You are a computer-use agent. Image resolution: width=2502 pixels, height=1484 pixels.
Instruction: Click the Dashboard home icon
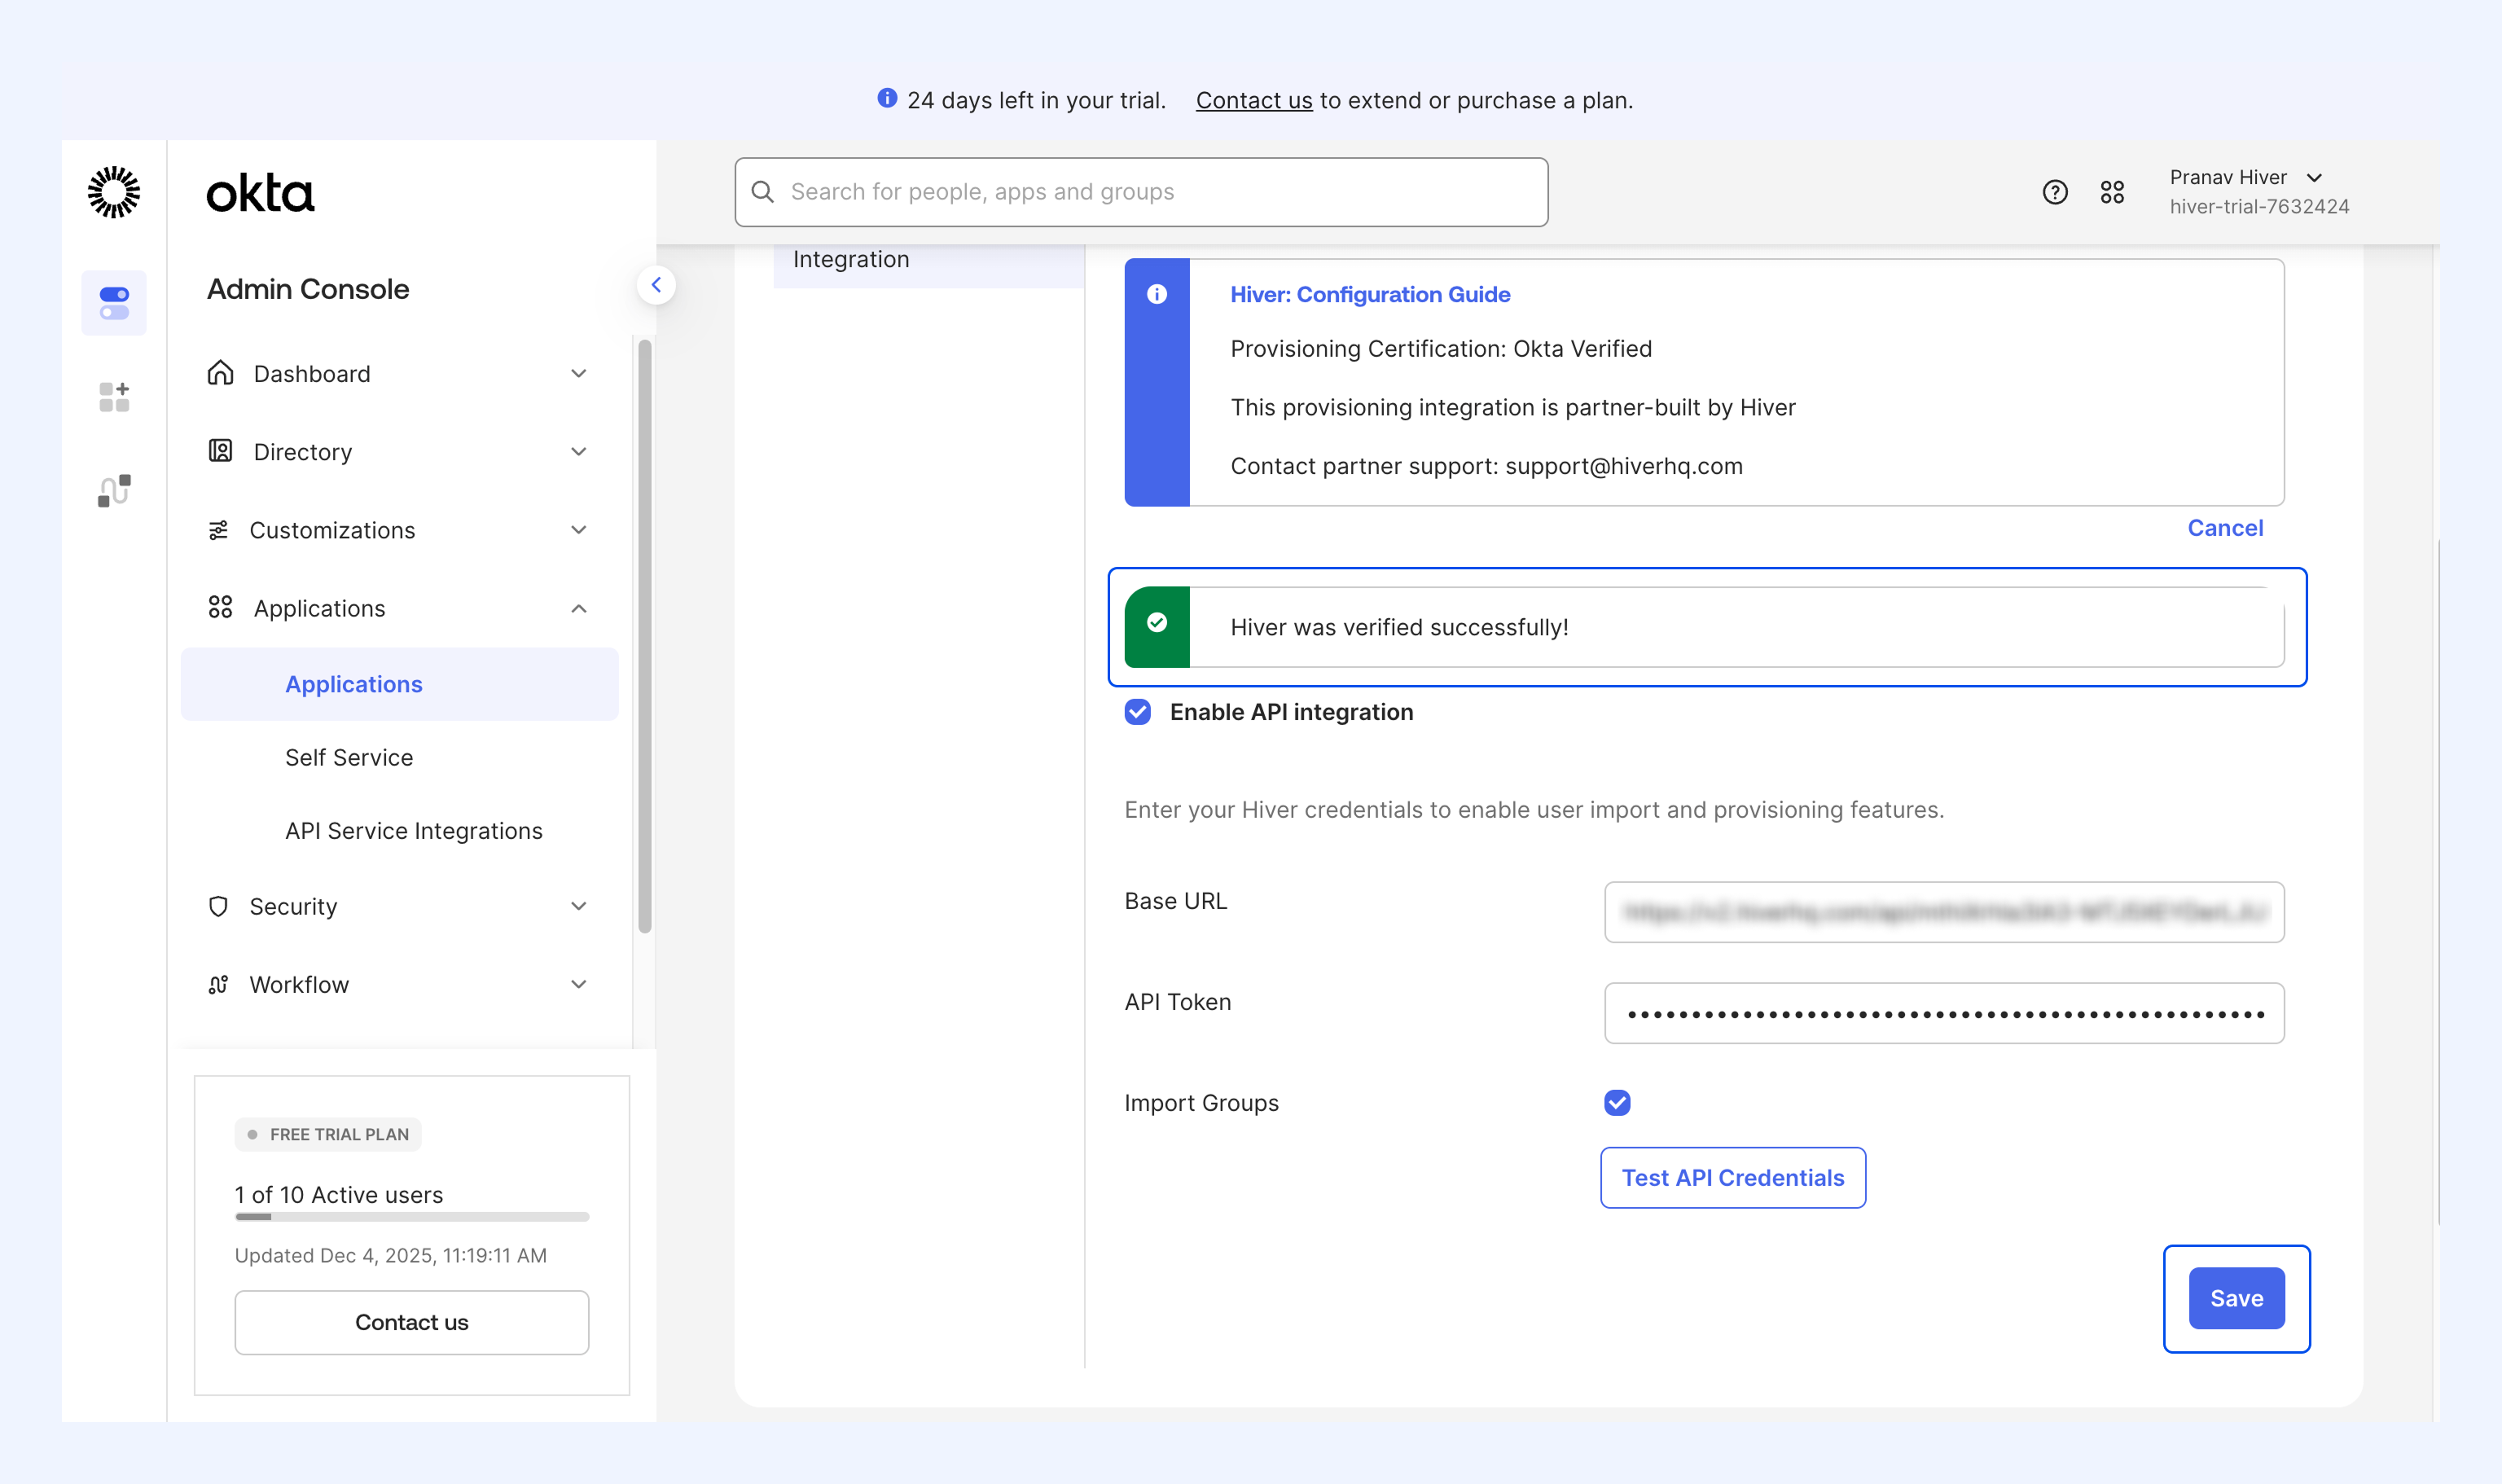click(220, 373)
